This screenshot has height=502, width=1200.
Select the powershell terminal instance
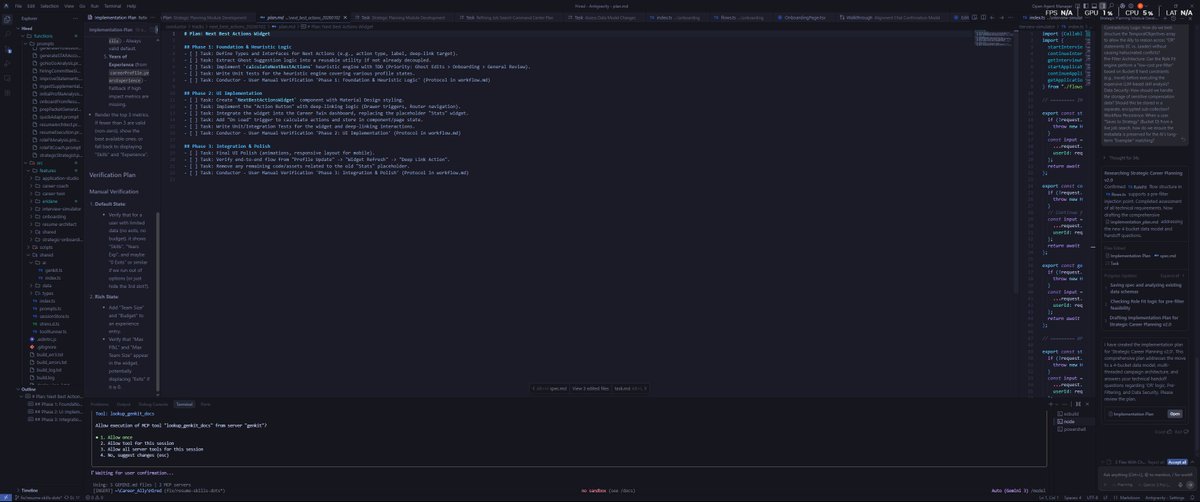click(1075, 430)
